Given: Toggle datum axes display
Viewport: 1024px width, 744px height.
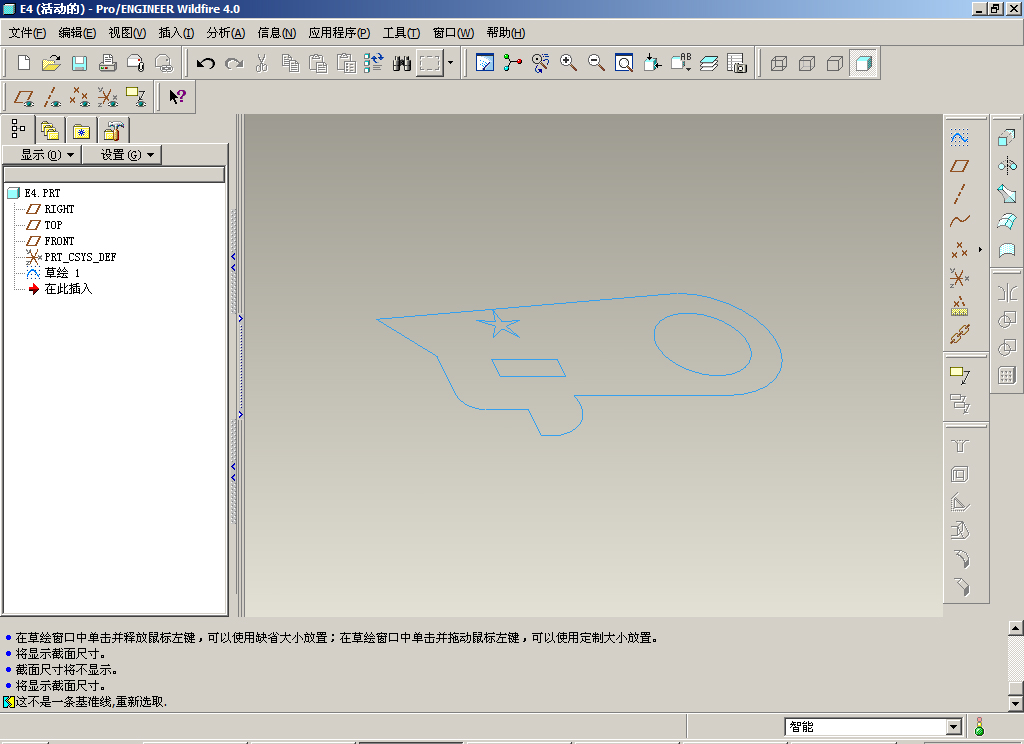Looking at the screenshot, I should (52, 97).
